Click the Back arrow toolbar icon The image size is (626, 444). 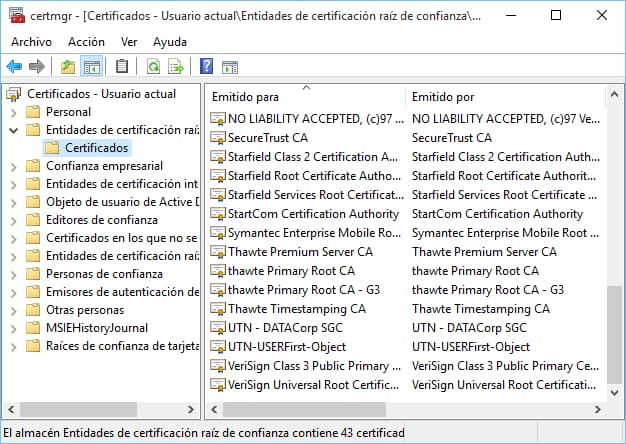click(14, 67)
